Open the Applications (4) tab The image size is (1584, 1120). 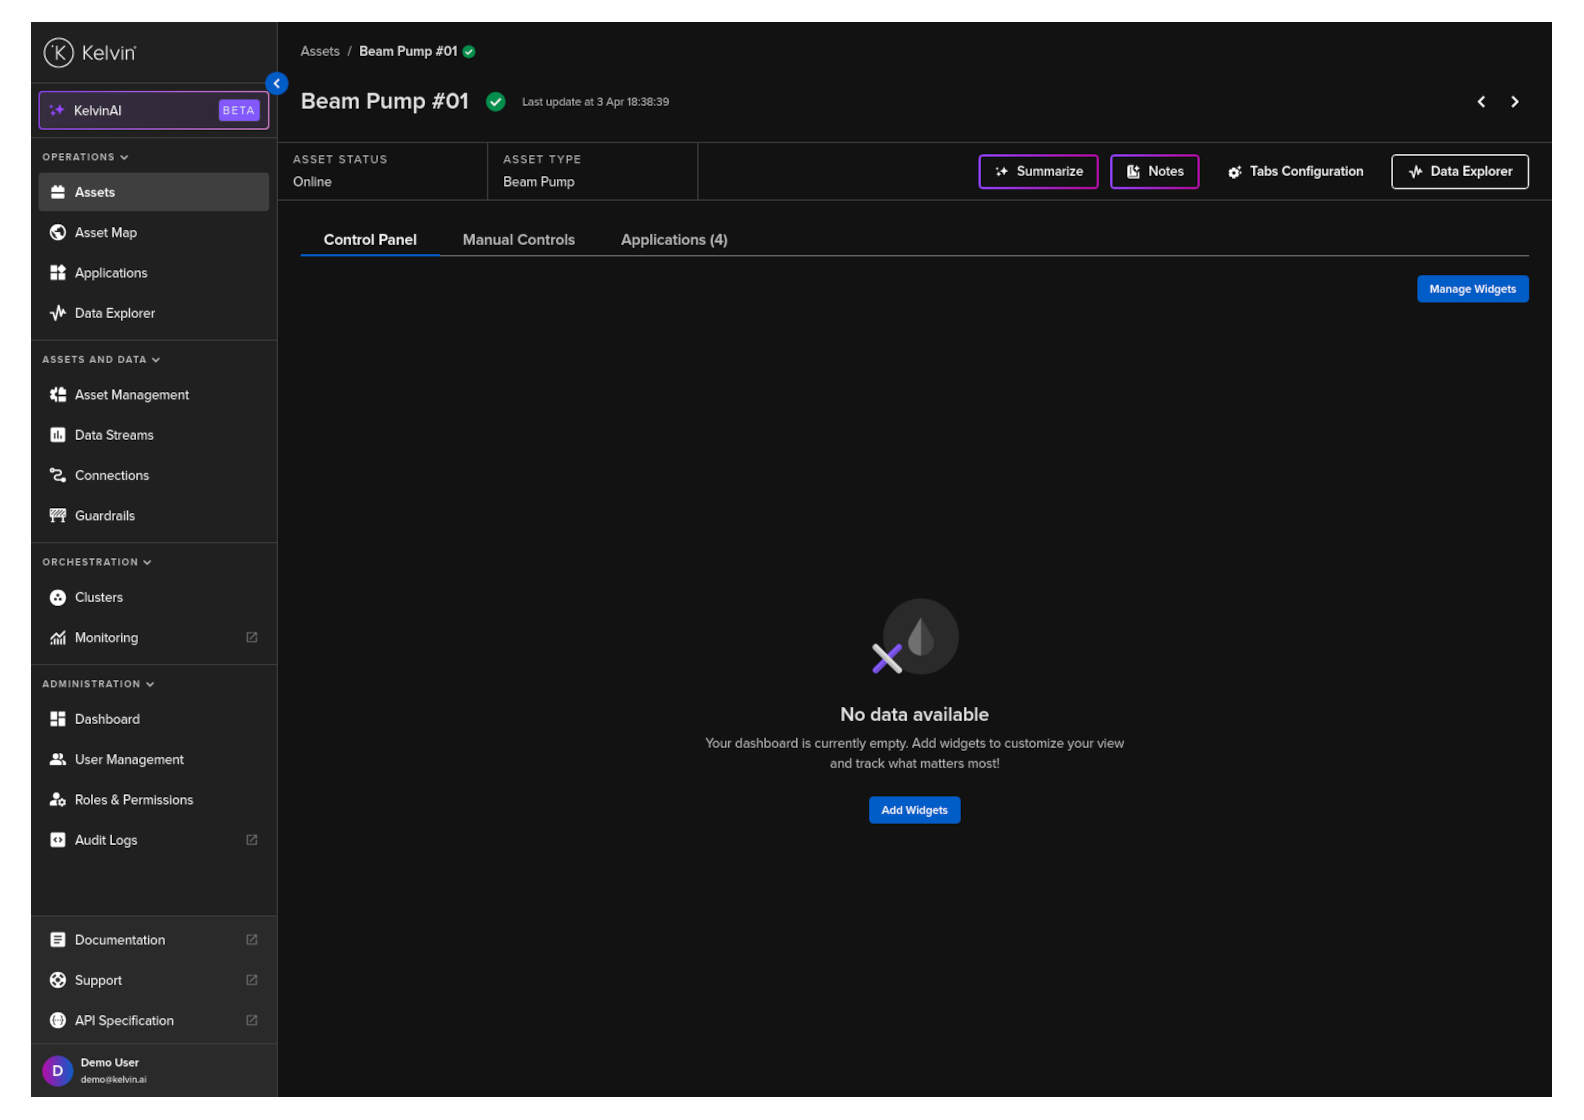(x=673, y=240)
